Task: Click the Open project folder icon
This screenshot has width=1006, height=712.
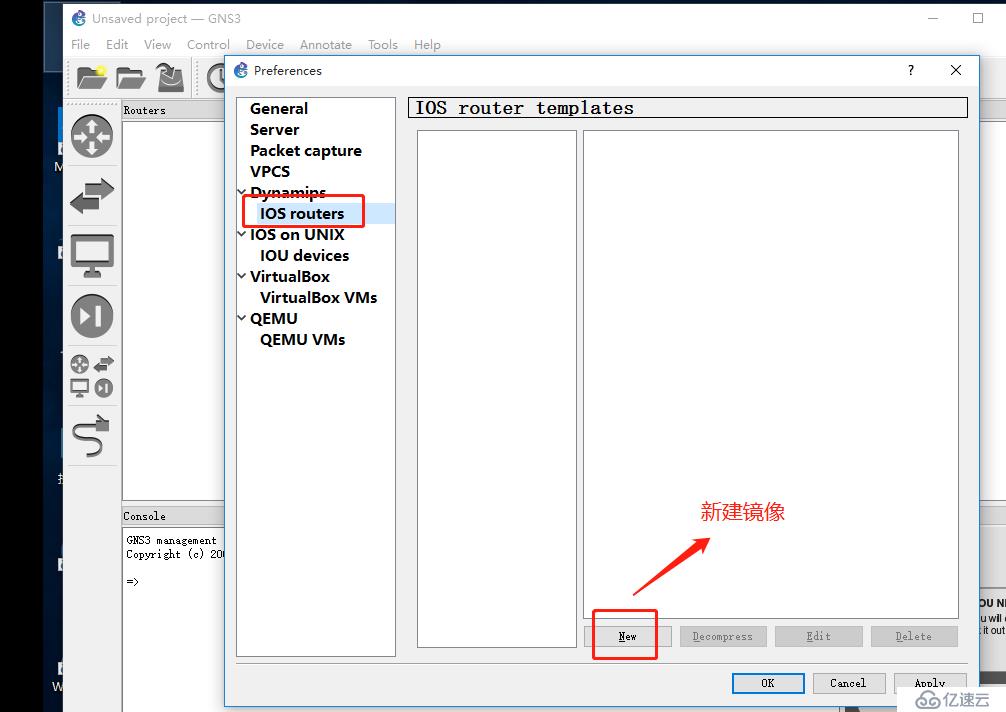Action: pos(130,78)
